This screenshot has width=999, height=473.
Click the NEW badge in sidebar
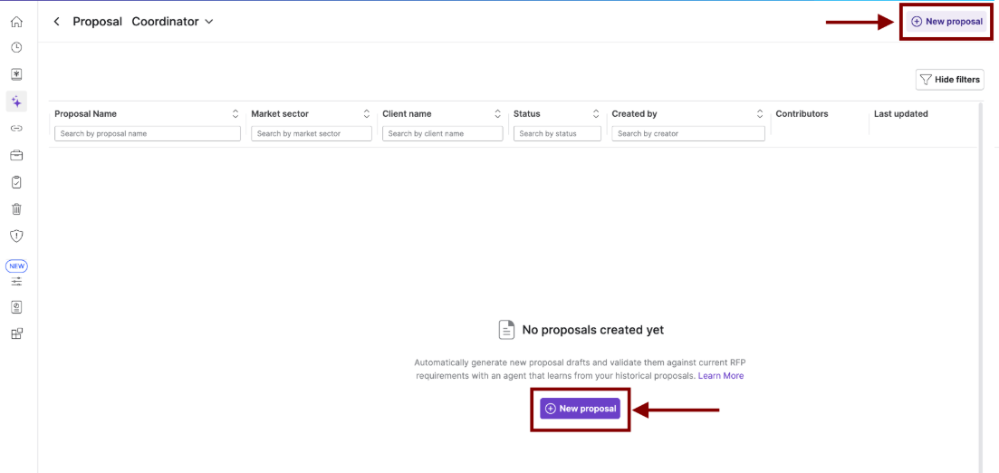click(x=17, y=266)
